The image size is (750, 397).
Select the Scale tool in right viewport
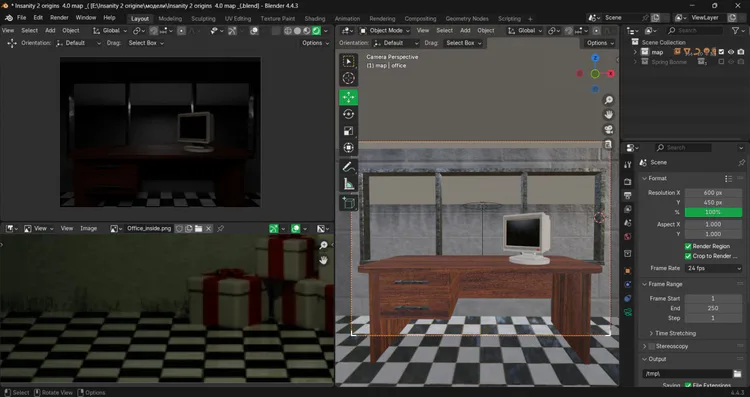pos(348,131)
